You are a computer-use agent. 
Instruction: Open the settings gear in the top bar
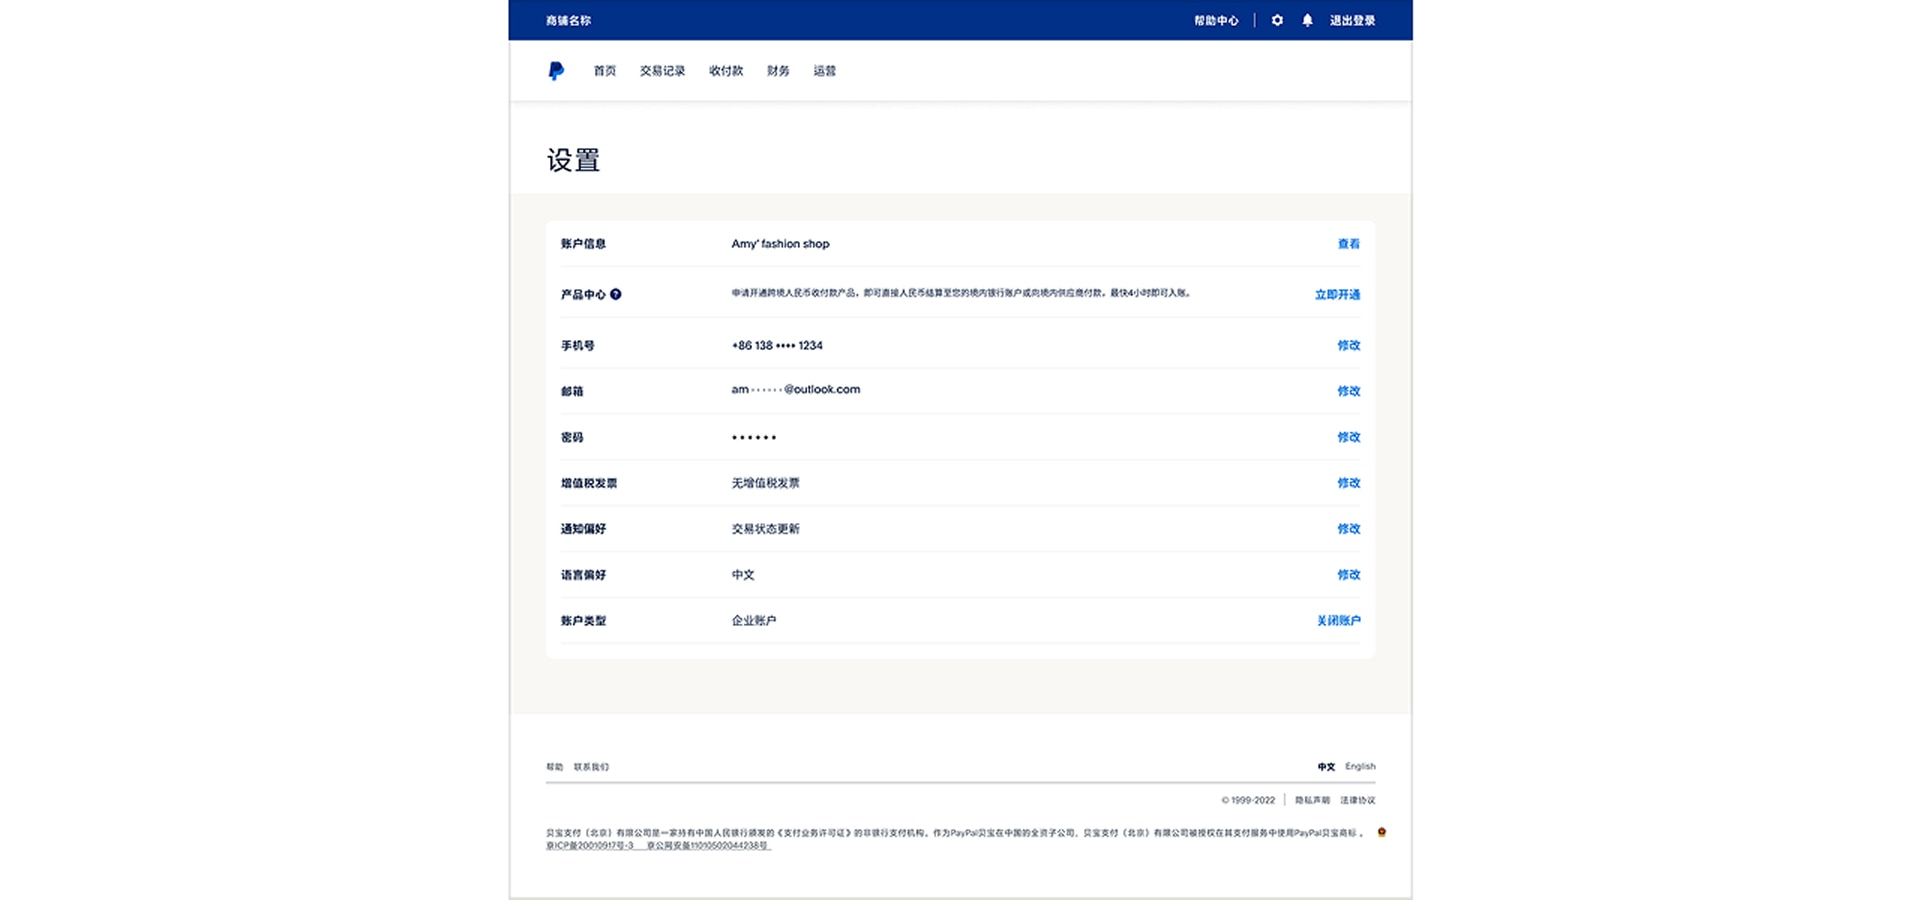pyautogui.click(x=1277, y=20)
